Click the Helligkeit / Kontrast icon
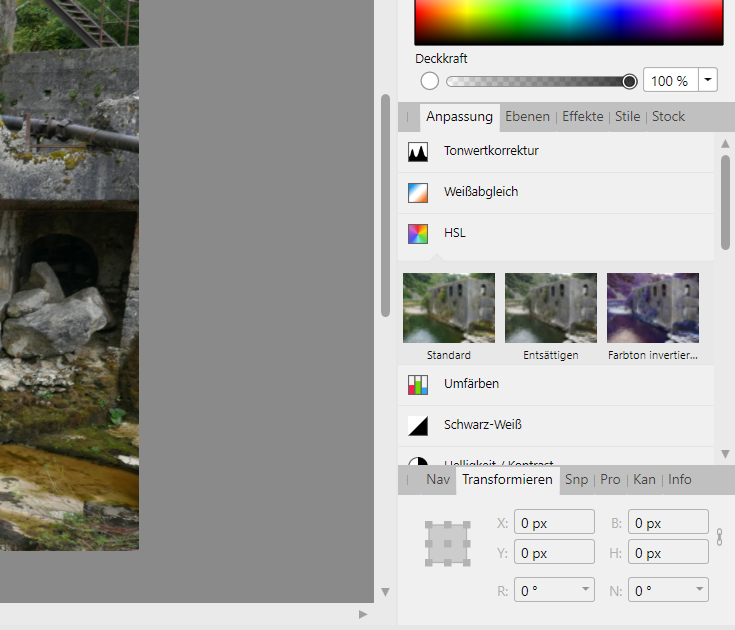Image resolution: width=735 pixels, height=630 pixels. (x=418, y=461)
